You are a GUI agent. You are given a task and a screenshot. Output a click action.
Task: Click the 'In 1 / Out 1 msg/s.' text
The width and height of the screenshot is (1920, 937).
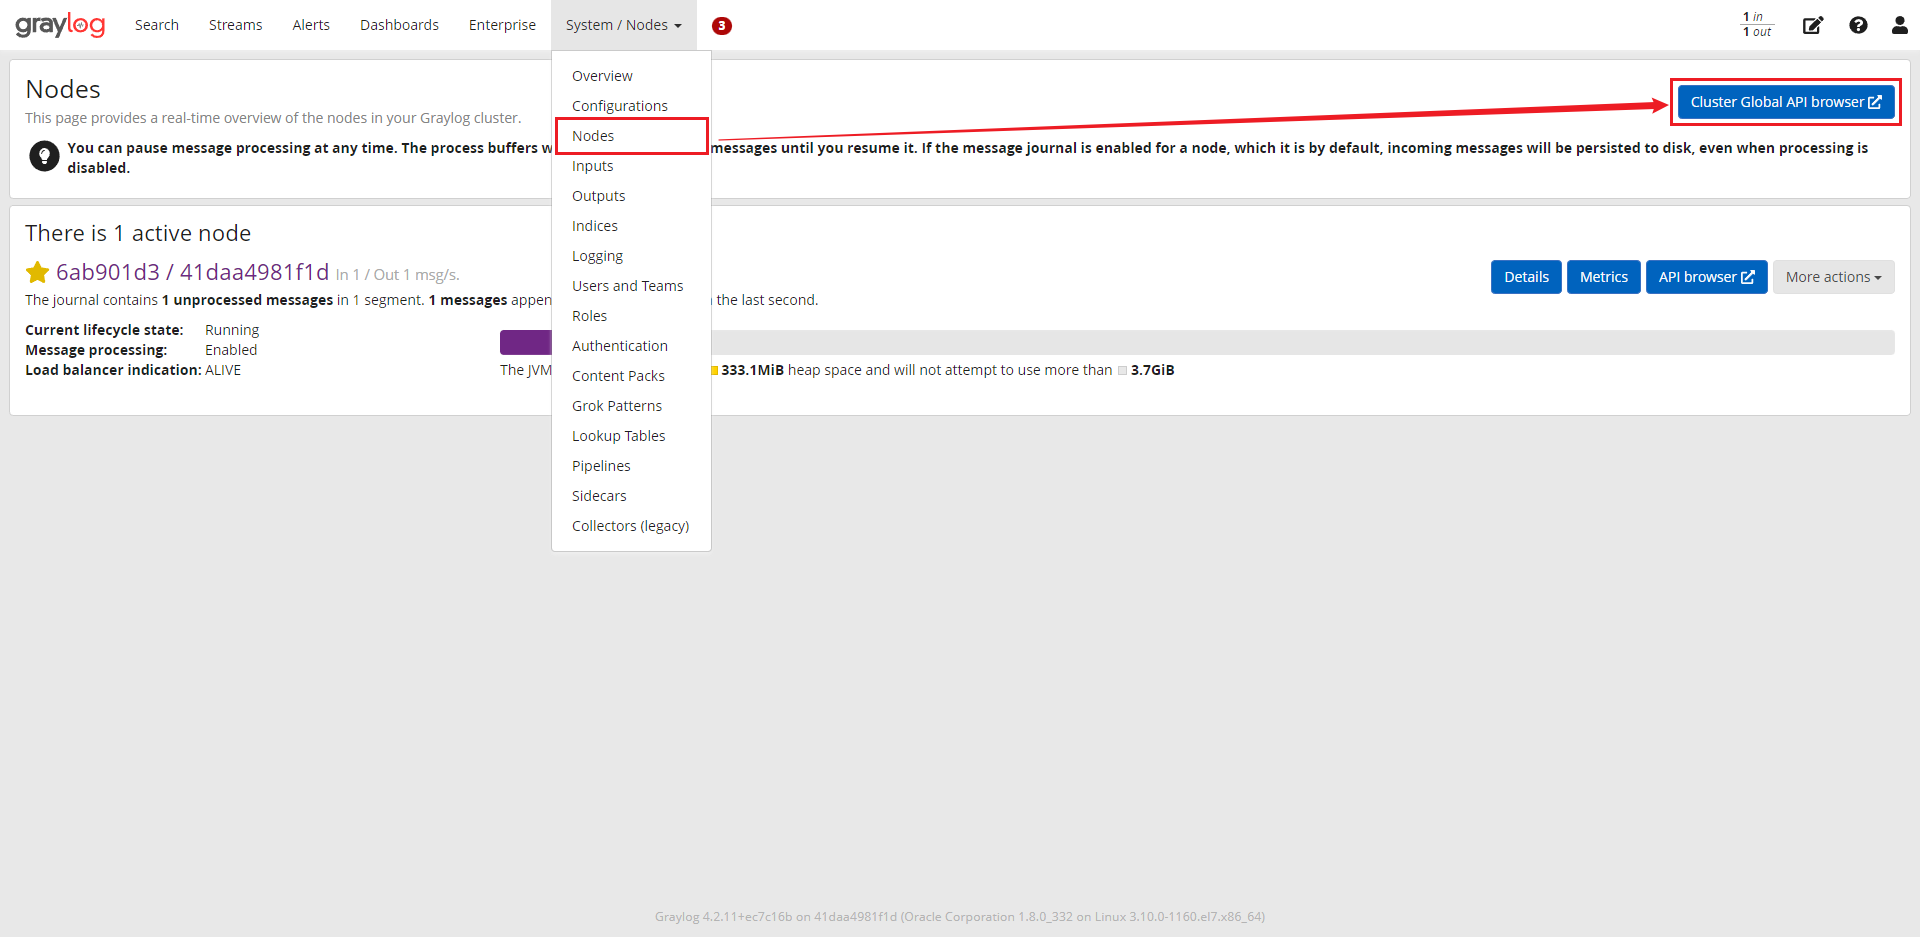pyautogui.click(x=398, y=275)
